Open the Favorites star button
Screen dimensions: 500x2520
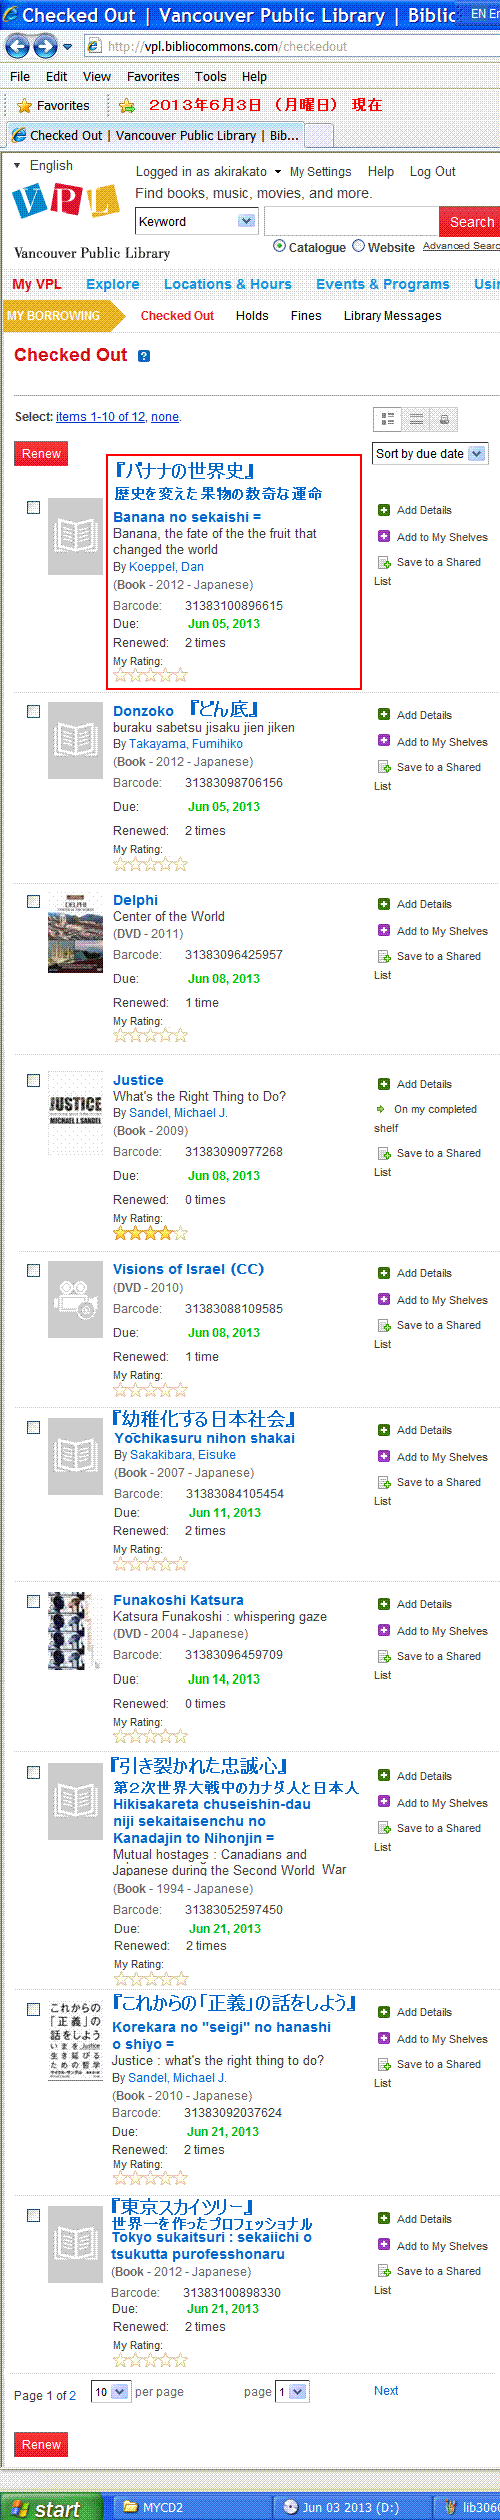[54, 105]
